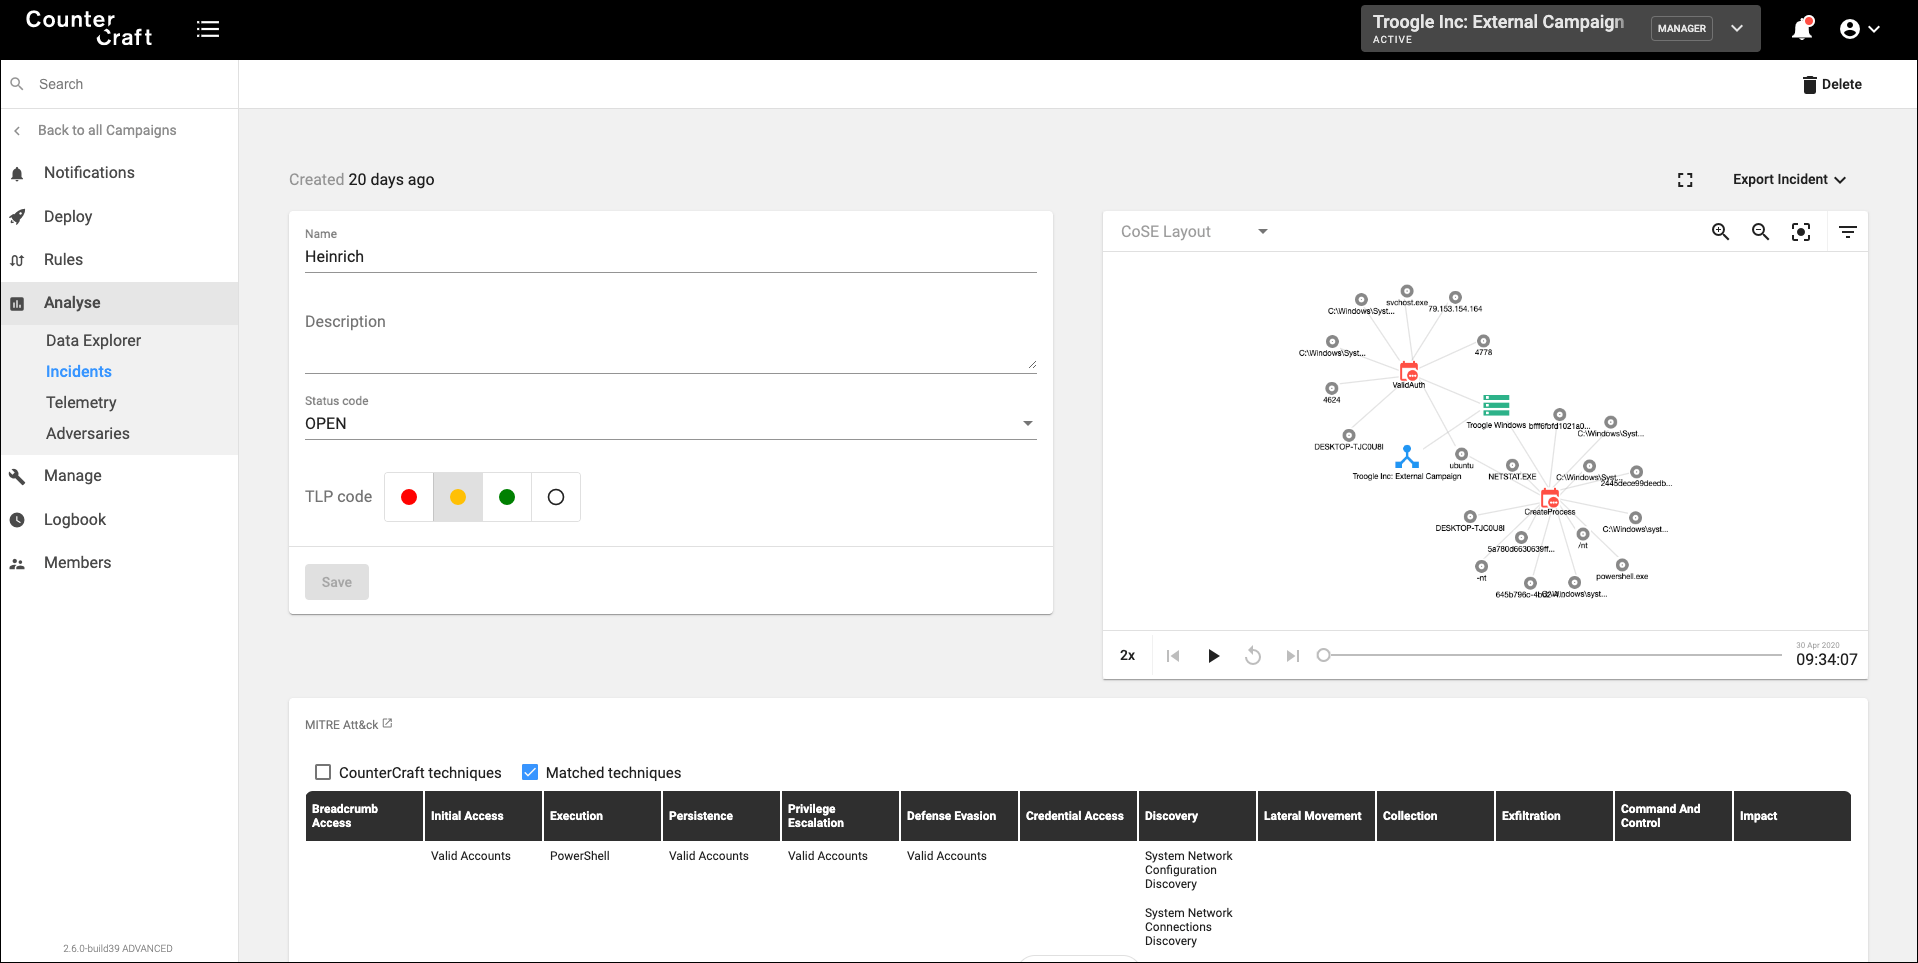The height and width of the screenshot is (963, 1918).
Task: Select the Troogle Windows server node
Action: click(1496, 405)
